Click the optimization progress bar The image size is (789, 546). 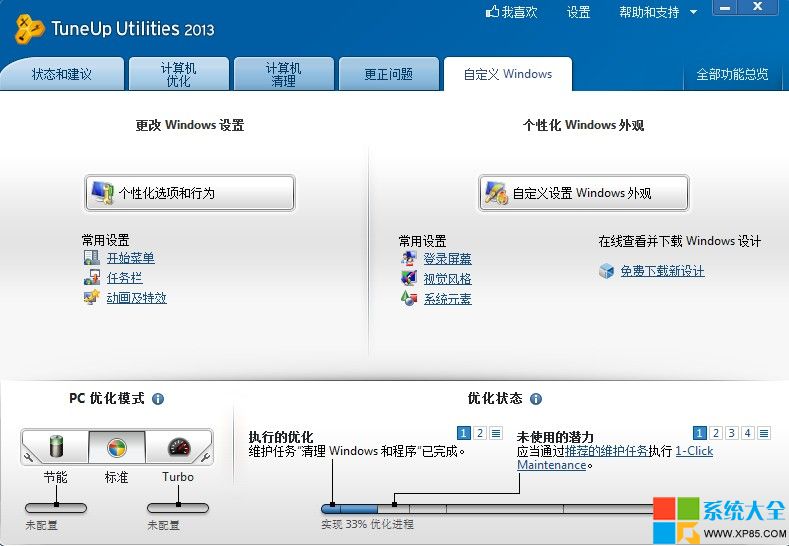click(x=487, y=509)
